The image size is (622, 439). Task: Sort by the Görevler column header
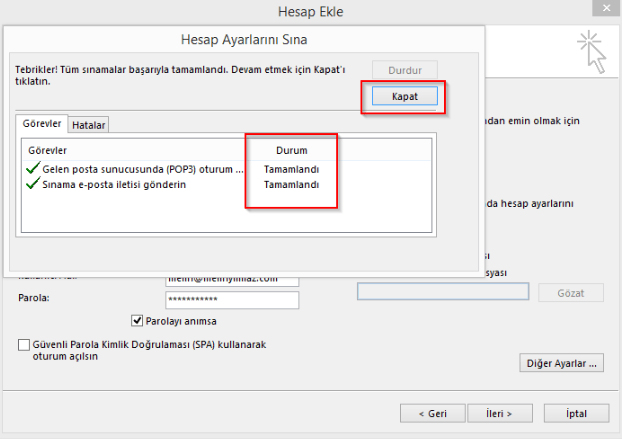pyautogui.click(x=47, y=149)
